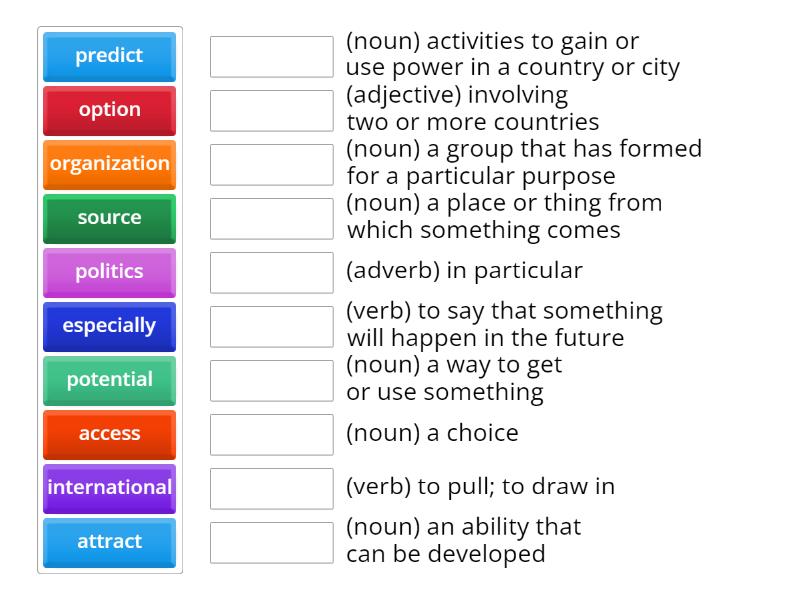The height and width of the screenshot is (600, 800).
Task: Choose the blue 'attract' word tile
Action: (109, 542)
